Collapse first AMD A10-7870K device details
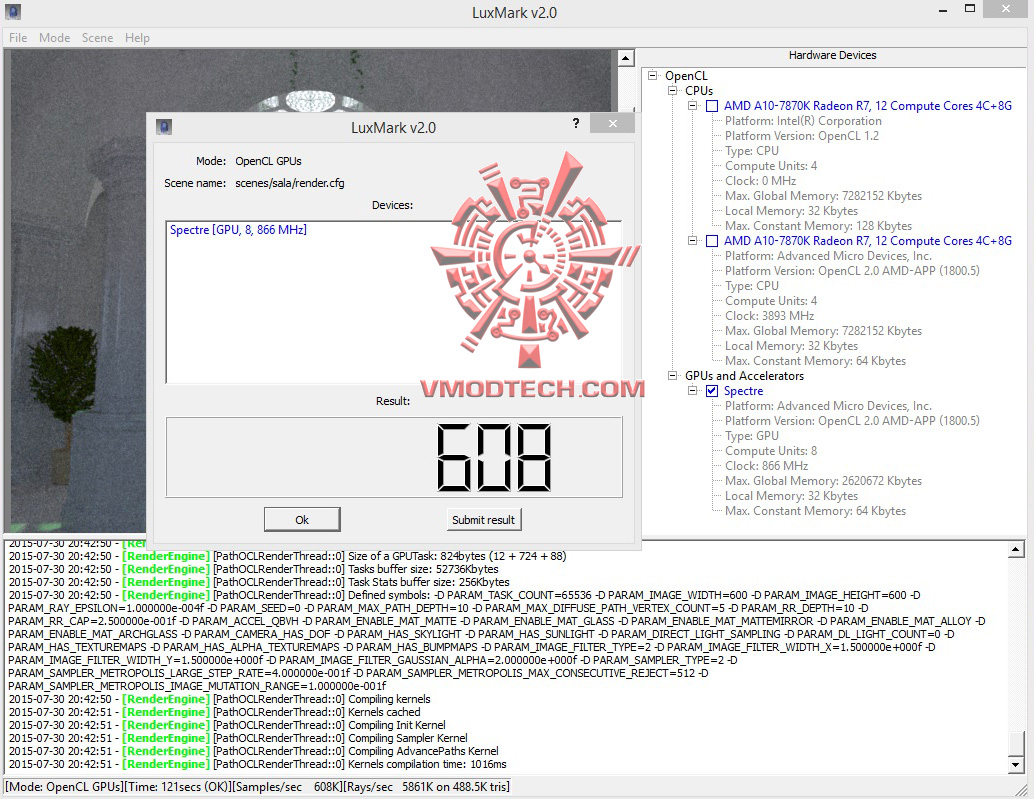The image size is (1034, 799). [692, 105]
